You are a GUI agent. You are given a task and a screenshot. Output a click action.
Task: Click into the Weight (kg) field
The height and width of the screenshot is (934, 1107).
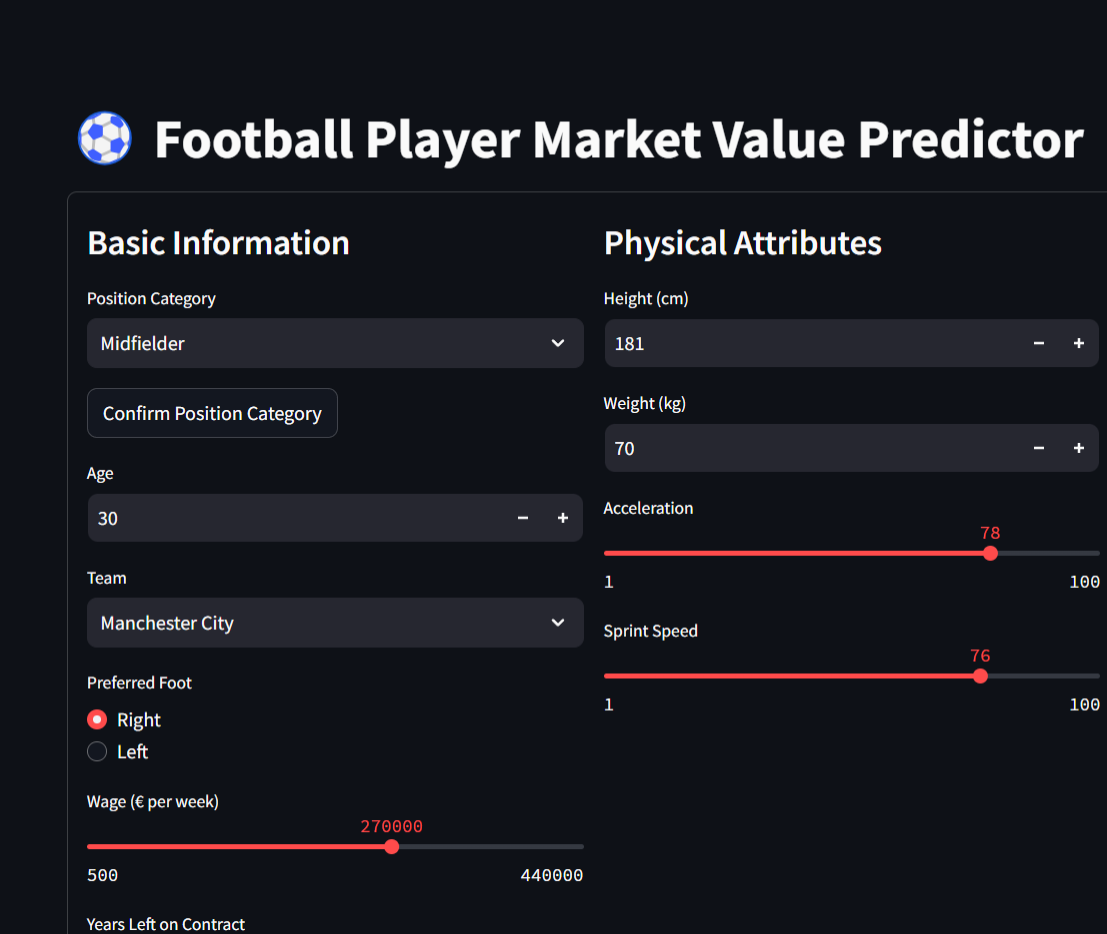tap(810, 448)
